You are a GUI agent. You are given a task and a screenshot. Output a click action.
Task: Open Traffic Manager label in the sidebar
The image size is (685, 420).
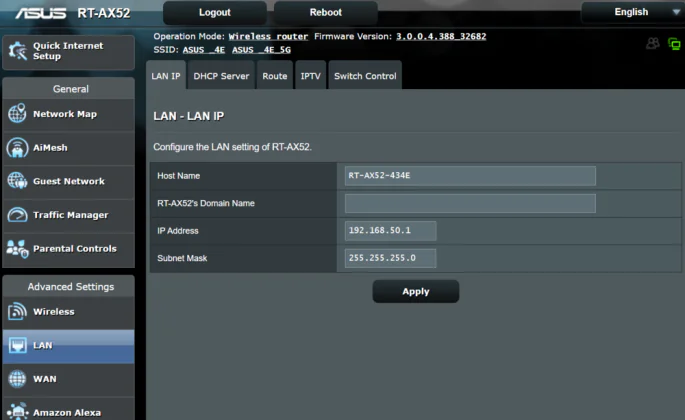pyautogui.click(x=71, y=215)
